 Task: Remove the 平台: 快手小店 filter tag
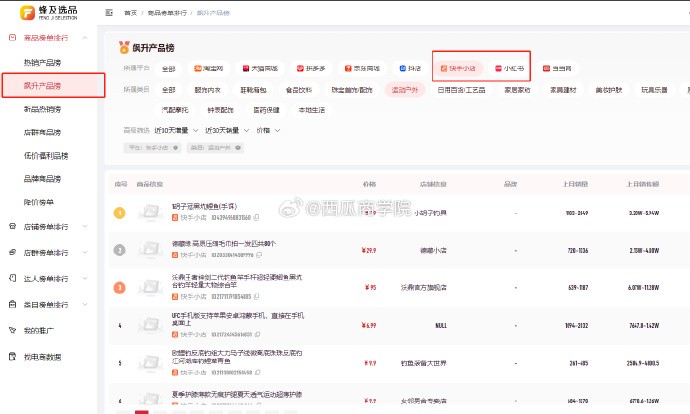176,148
